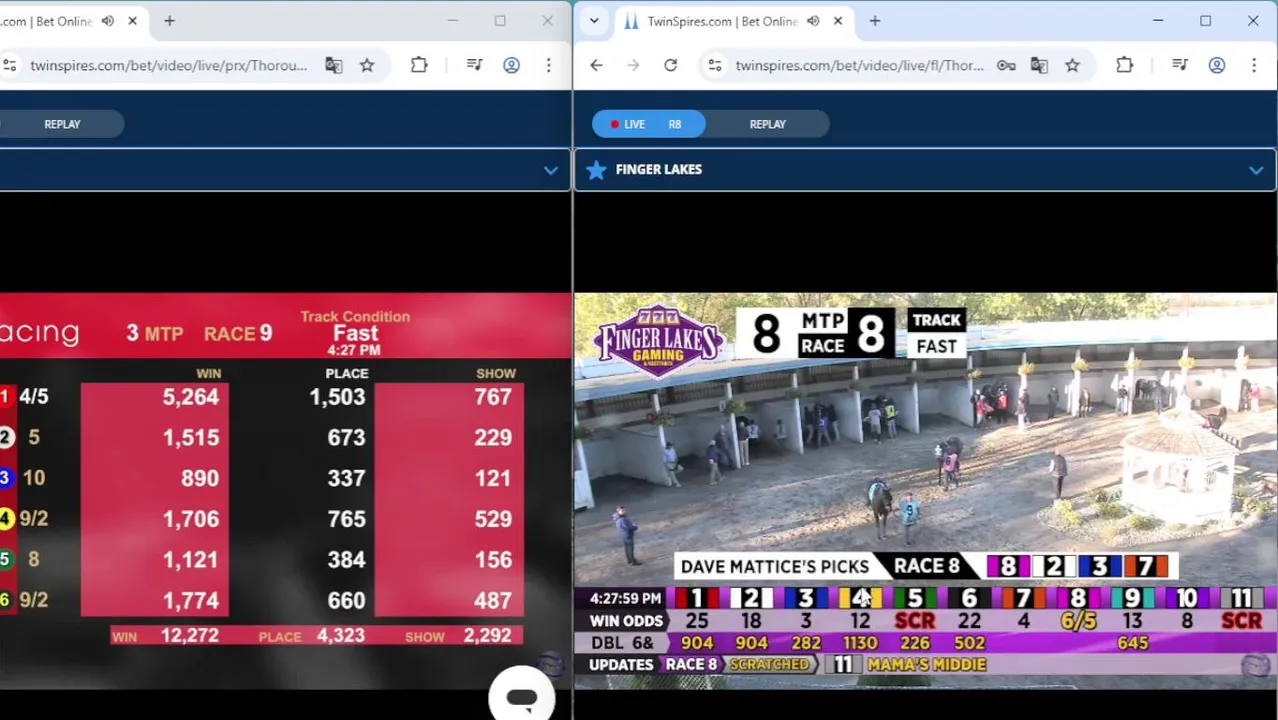Image resolution: width=1278 pixels, height=720 pixels.
Task: Open Chrome menu in right window
Action: click(1254, 65)
